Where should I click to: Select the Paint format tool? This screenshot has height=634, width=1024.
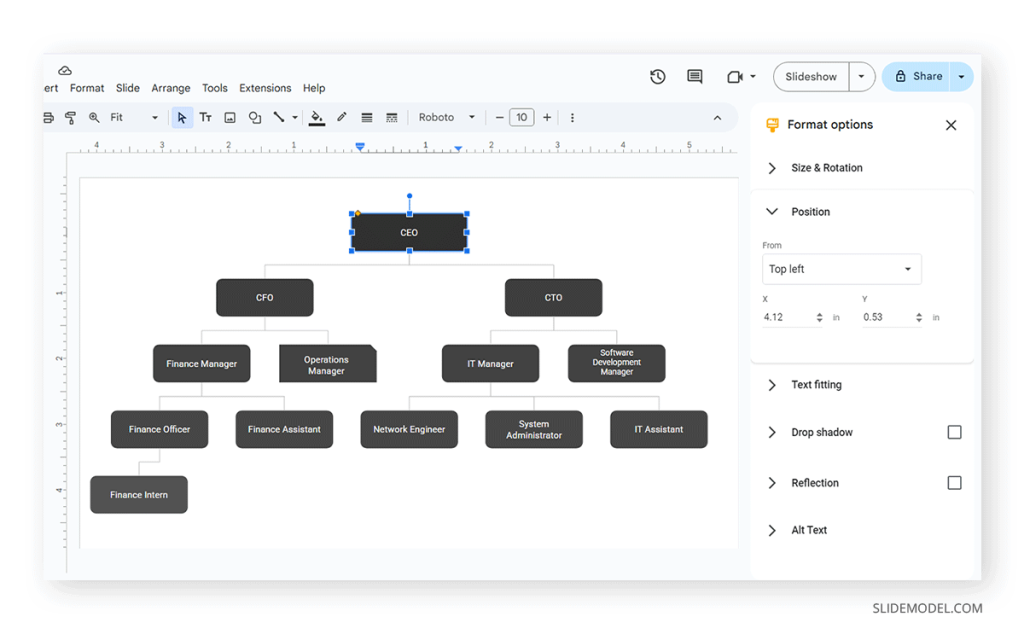70,117
